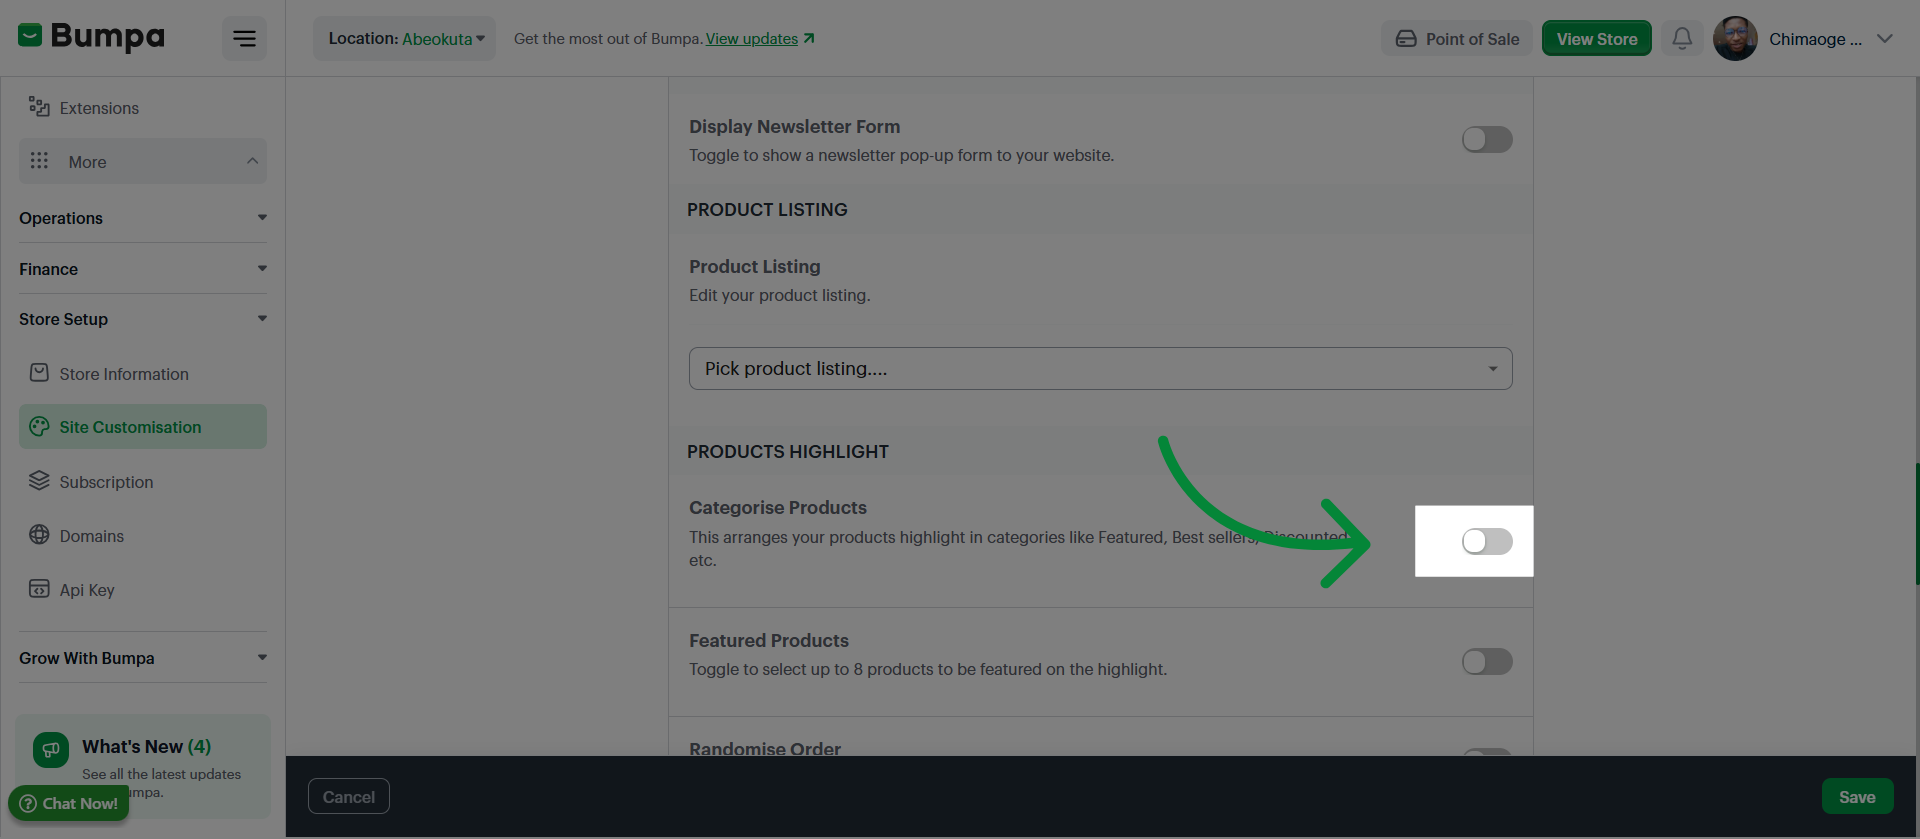Screen dimensions: 1920x839
Task: Click the Save button
Action: tap(1857, 796)
